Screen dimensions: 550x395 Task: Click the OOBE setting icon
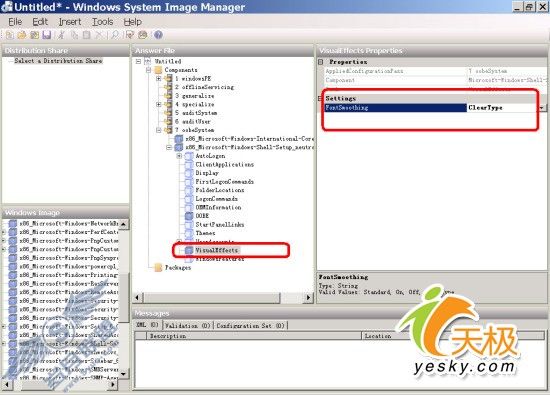189,216
